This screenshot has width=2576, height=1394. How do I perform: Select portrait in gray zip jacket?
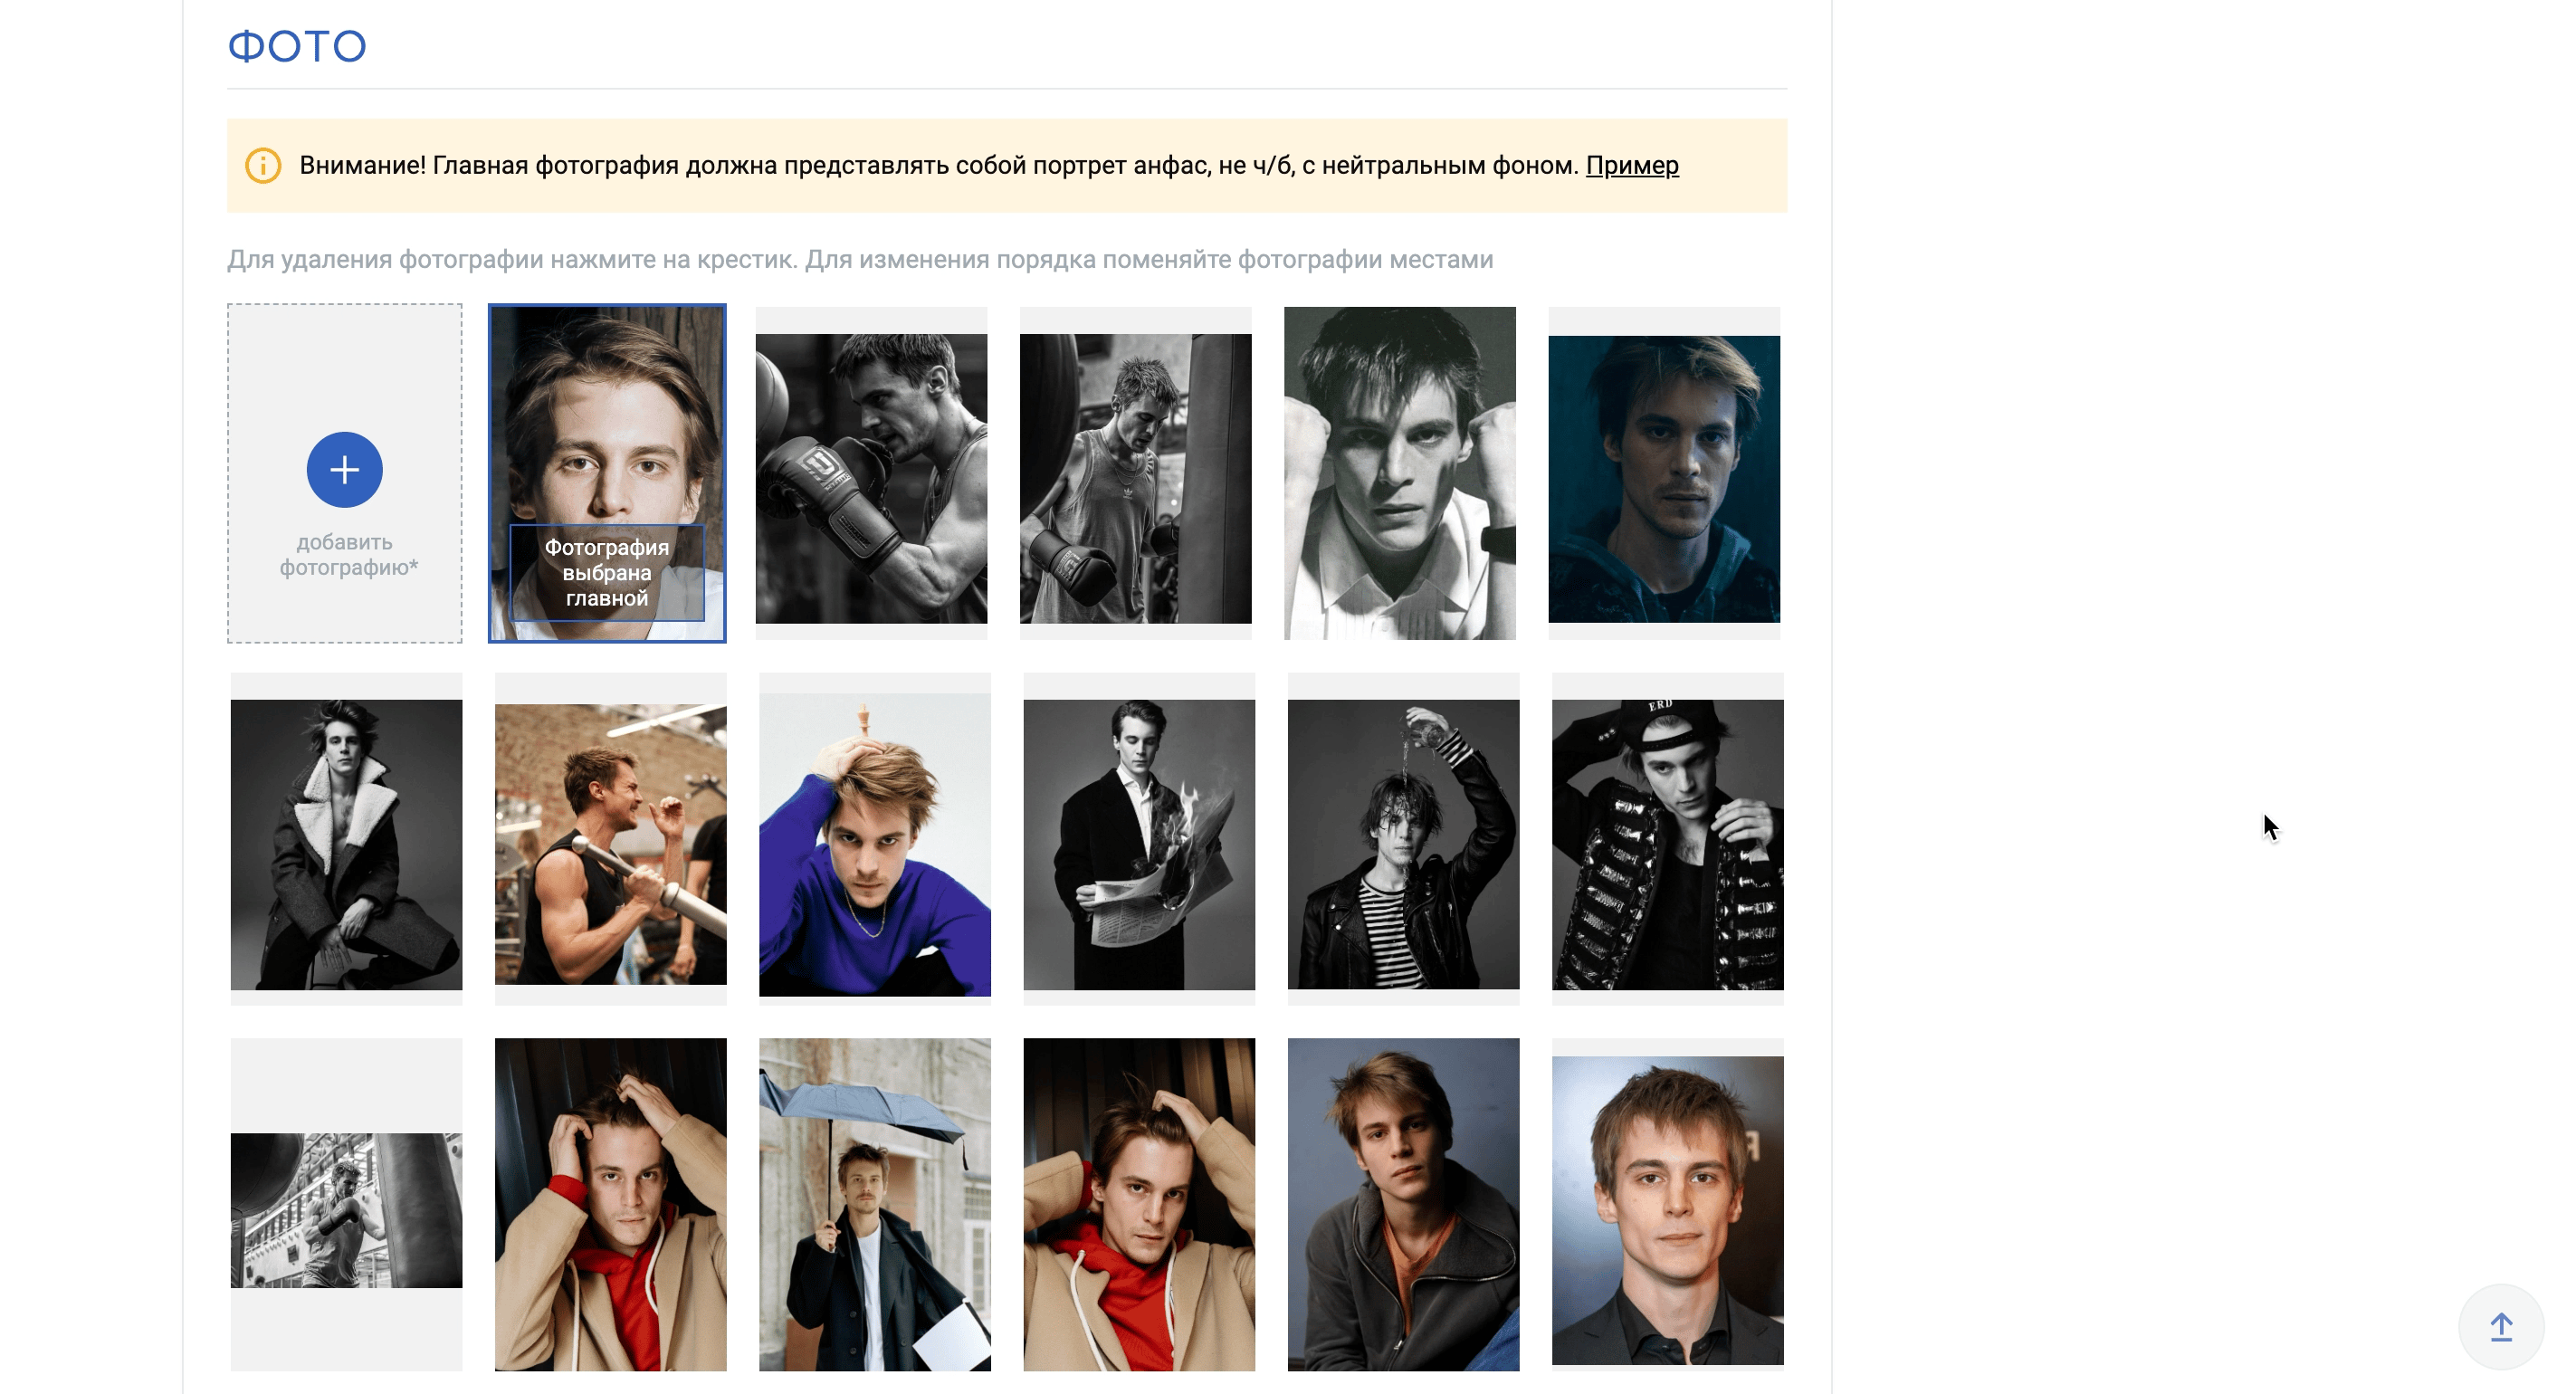click(1404, 1204)
